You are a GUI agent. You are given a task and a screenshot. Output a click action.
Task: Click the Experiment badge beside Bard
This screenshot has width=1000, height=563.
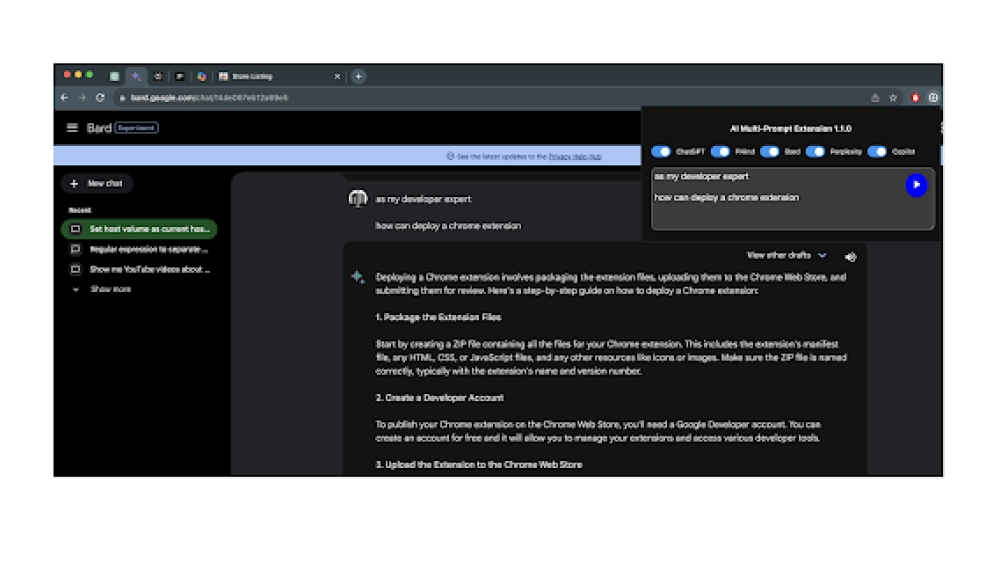pyautogui.click(x=136, y=128)
